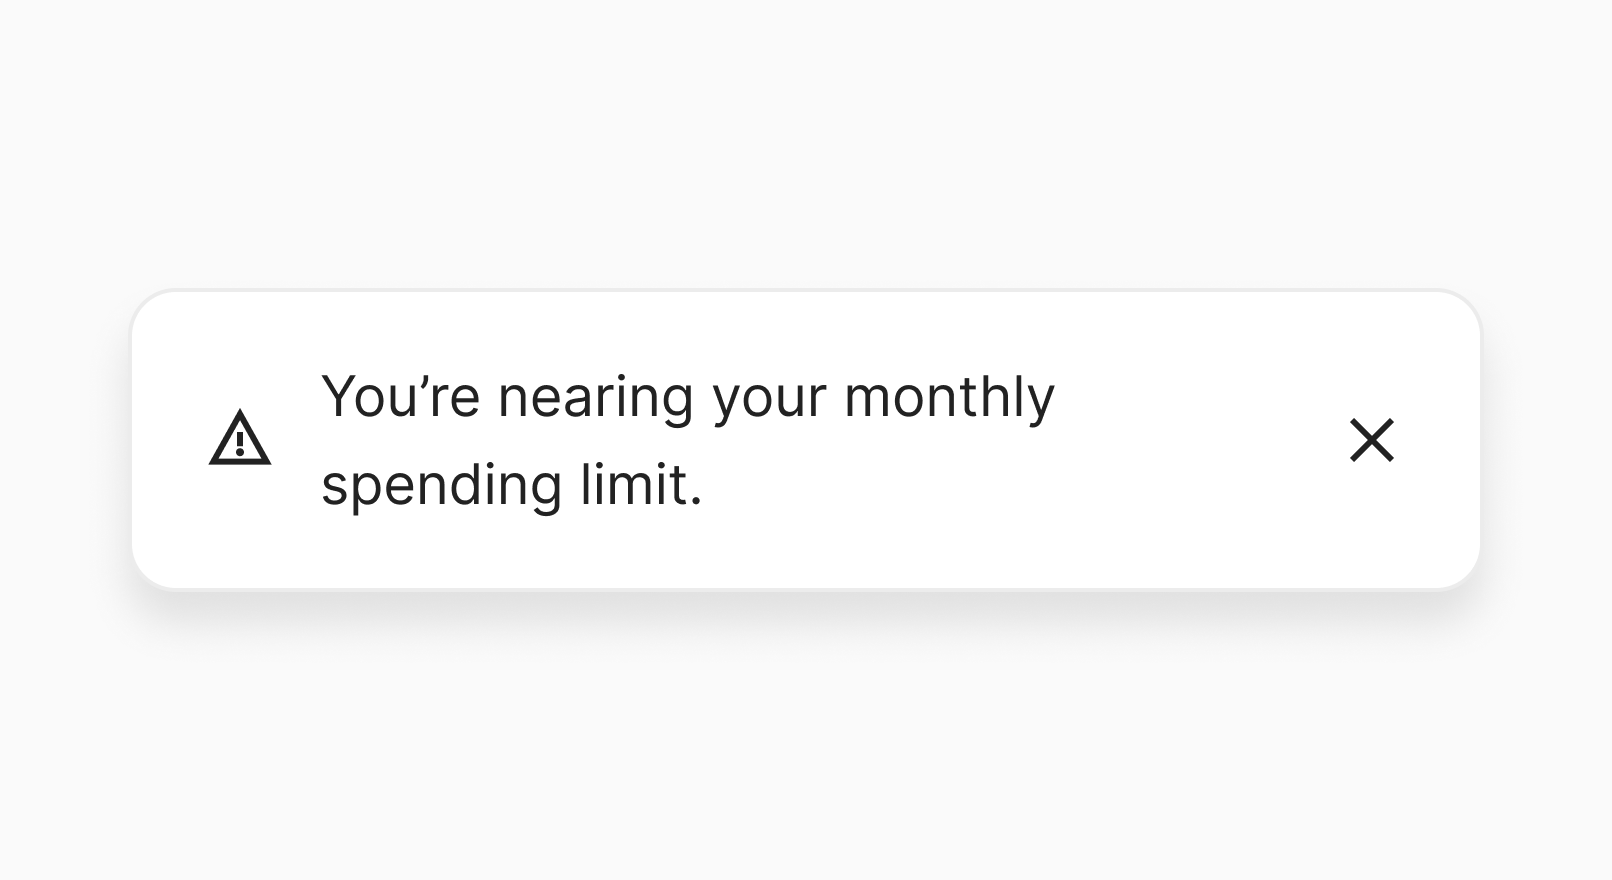Click the word "nearing" in the message

[x=595, y=397]
